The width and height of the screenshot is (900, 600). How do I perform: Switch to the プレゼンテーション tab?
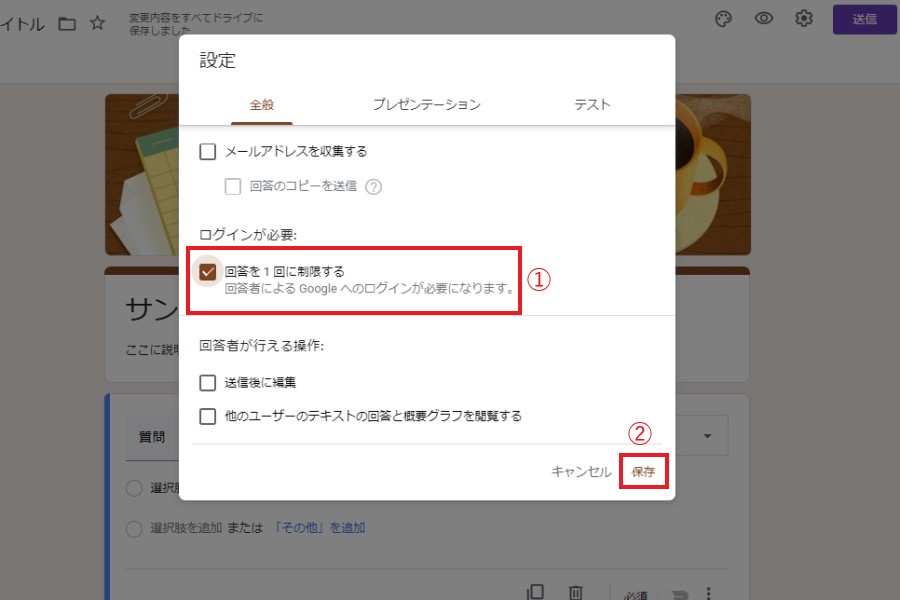tap(427, 105)
